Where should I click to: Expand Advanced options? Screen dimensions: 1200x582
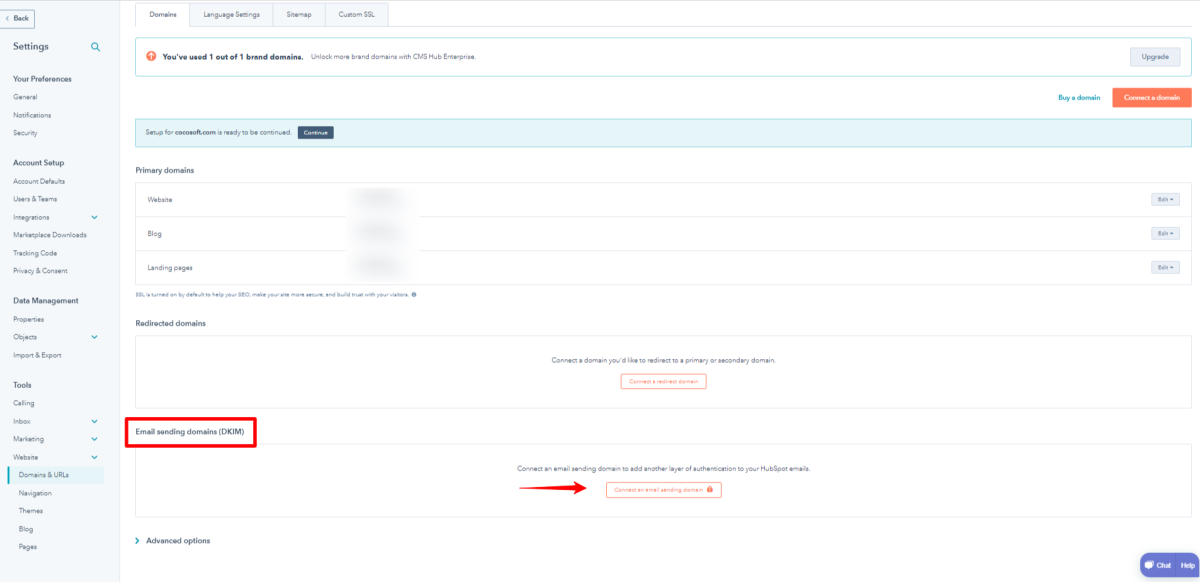coord(172,541)
